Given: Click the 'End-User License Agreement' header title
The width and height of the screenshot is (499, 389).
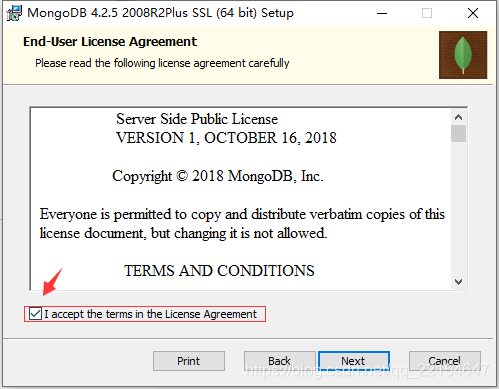Looking at the screenshot, I should click(x=110, y=42).
